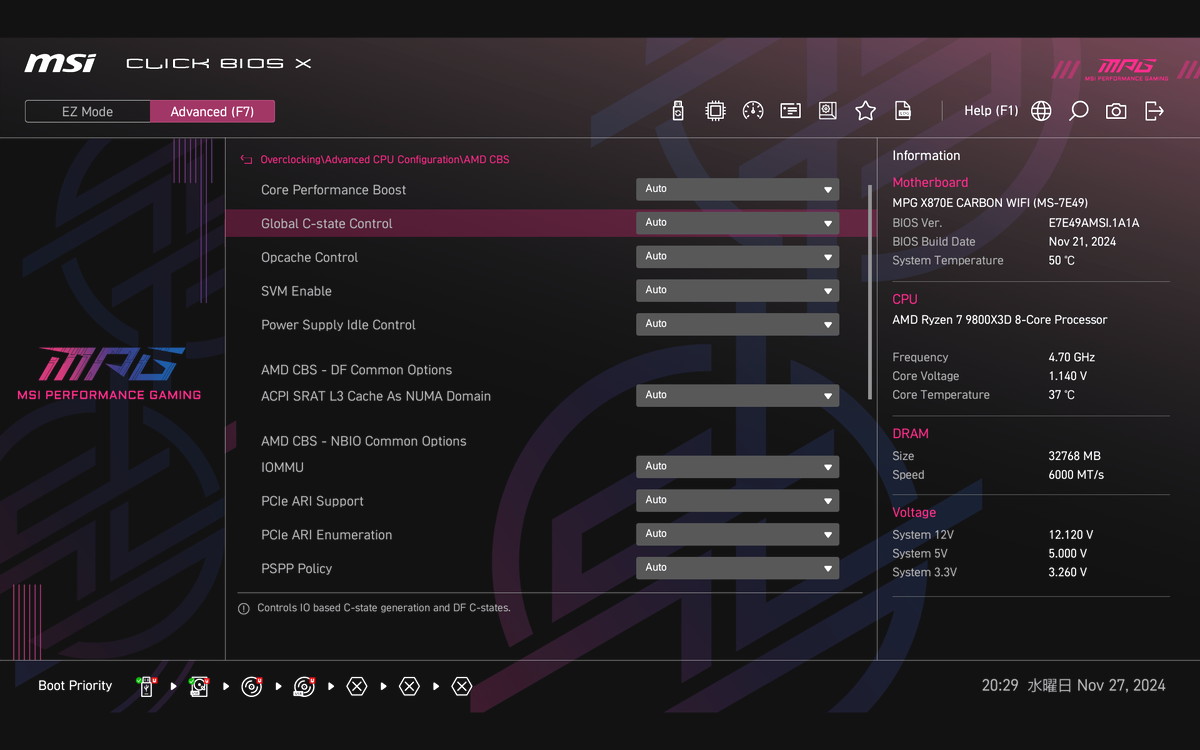Select the USB key boot device icon
Image resolution: width=1200 pixels, height=750 pixels.
[147, 686]
